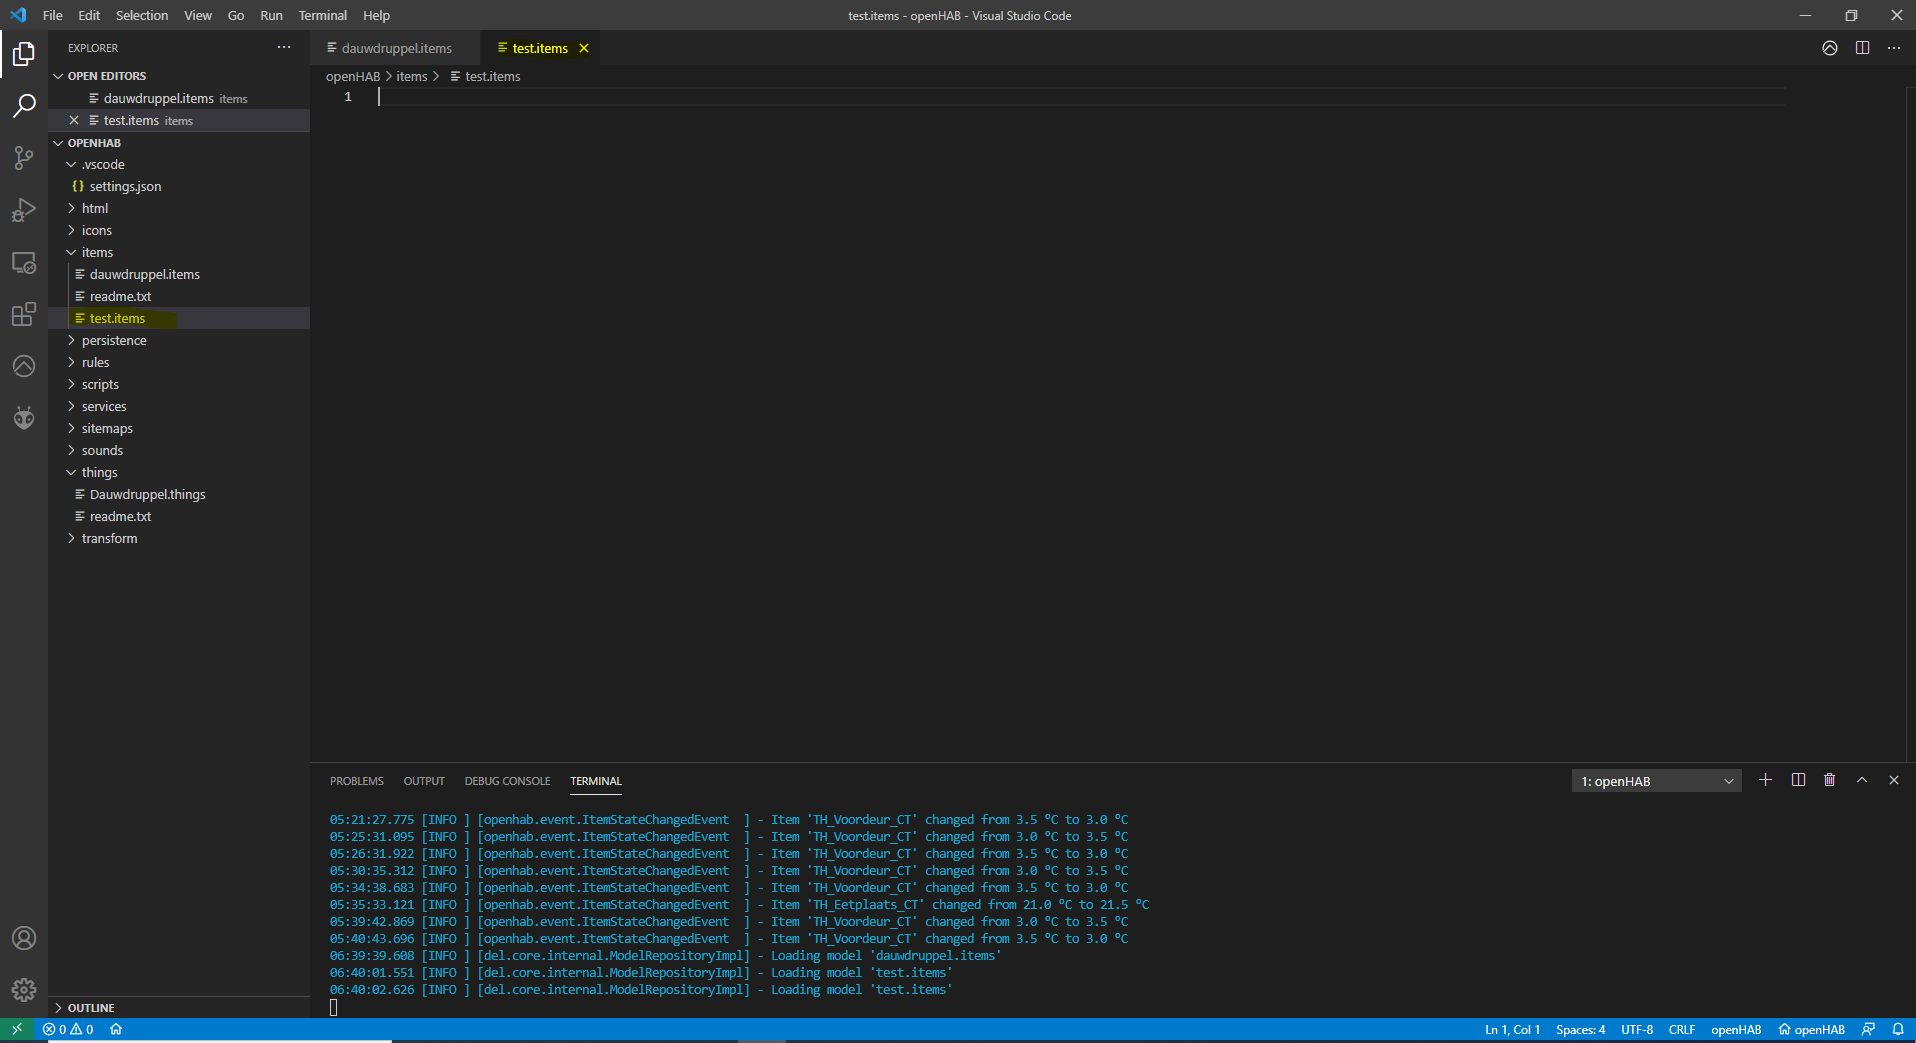
Task: Open the Explorer view in activity bar
Action: point(24,54)
